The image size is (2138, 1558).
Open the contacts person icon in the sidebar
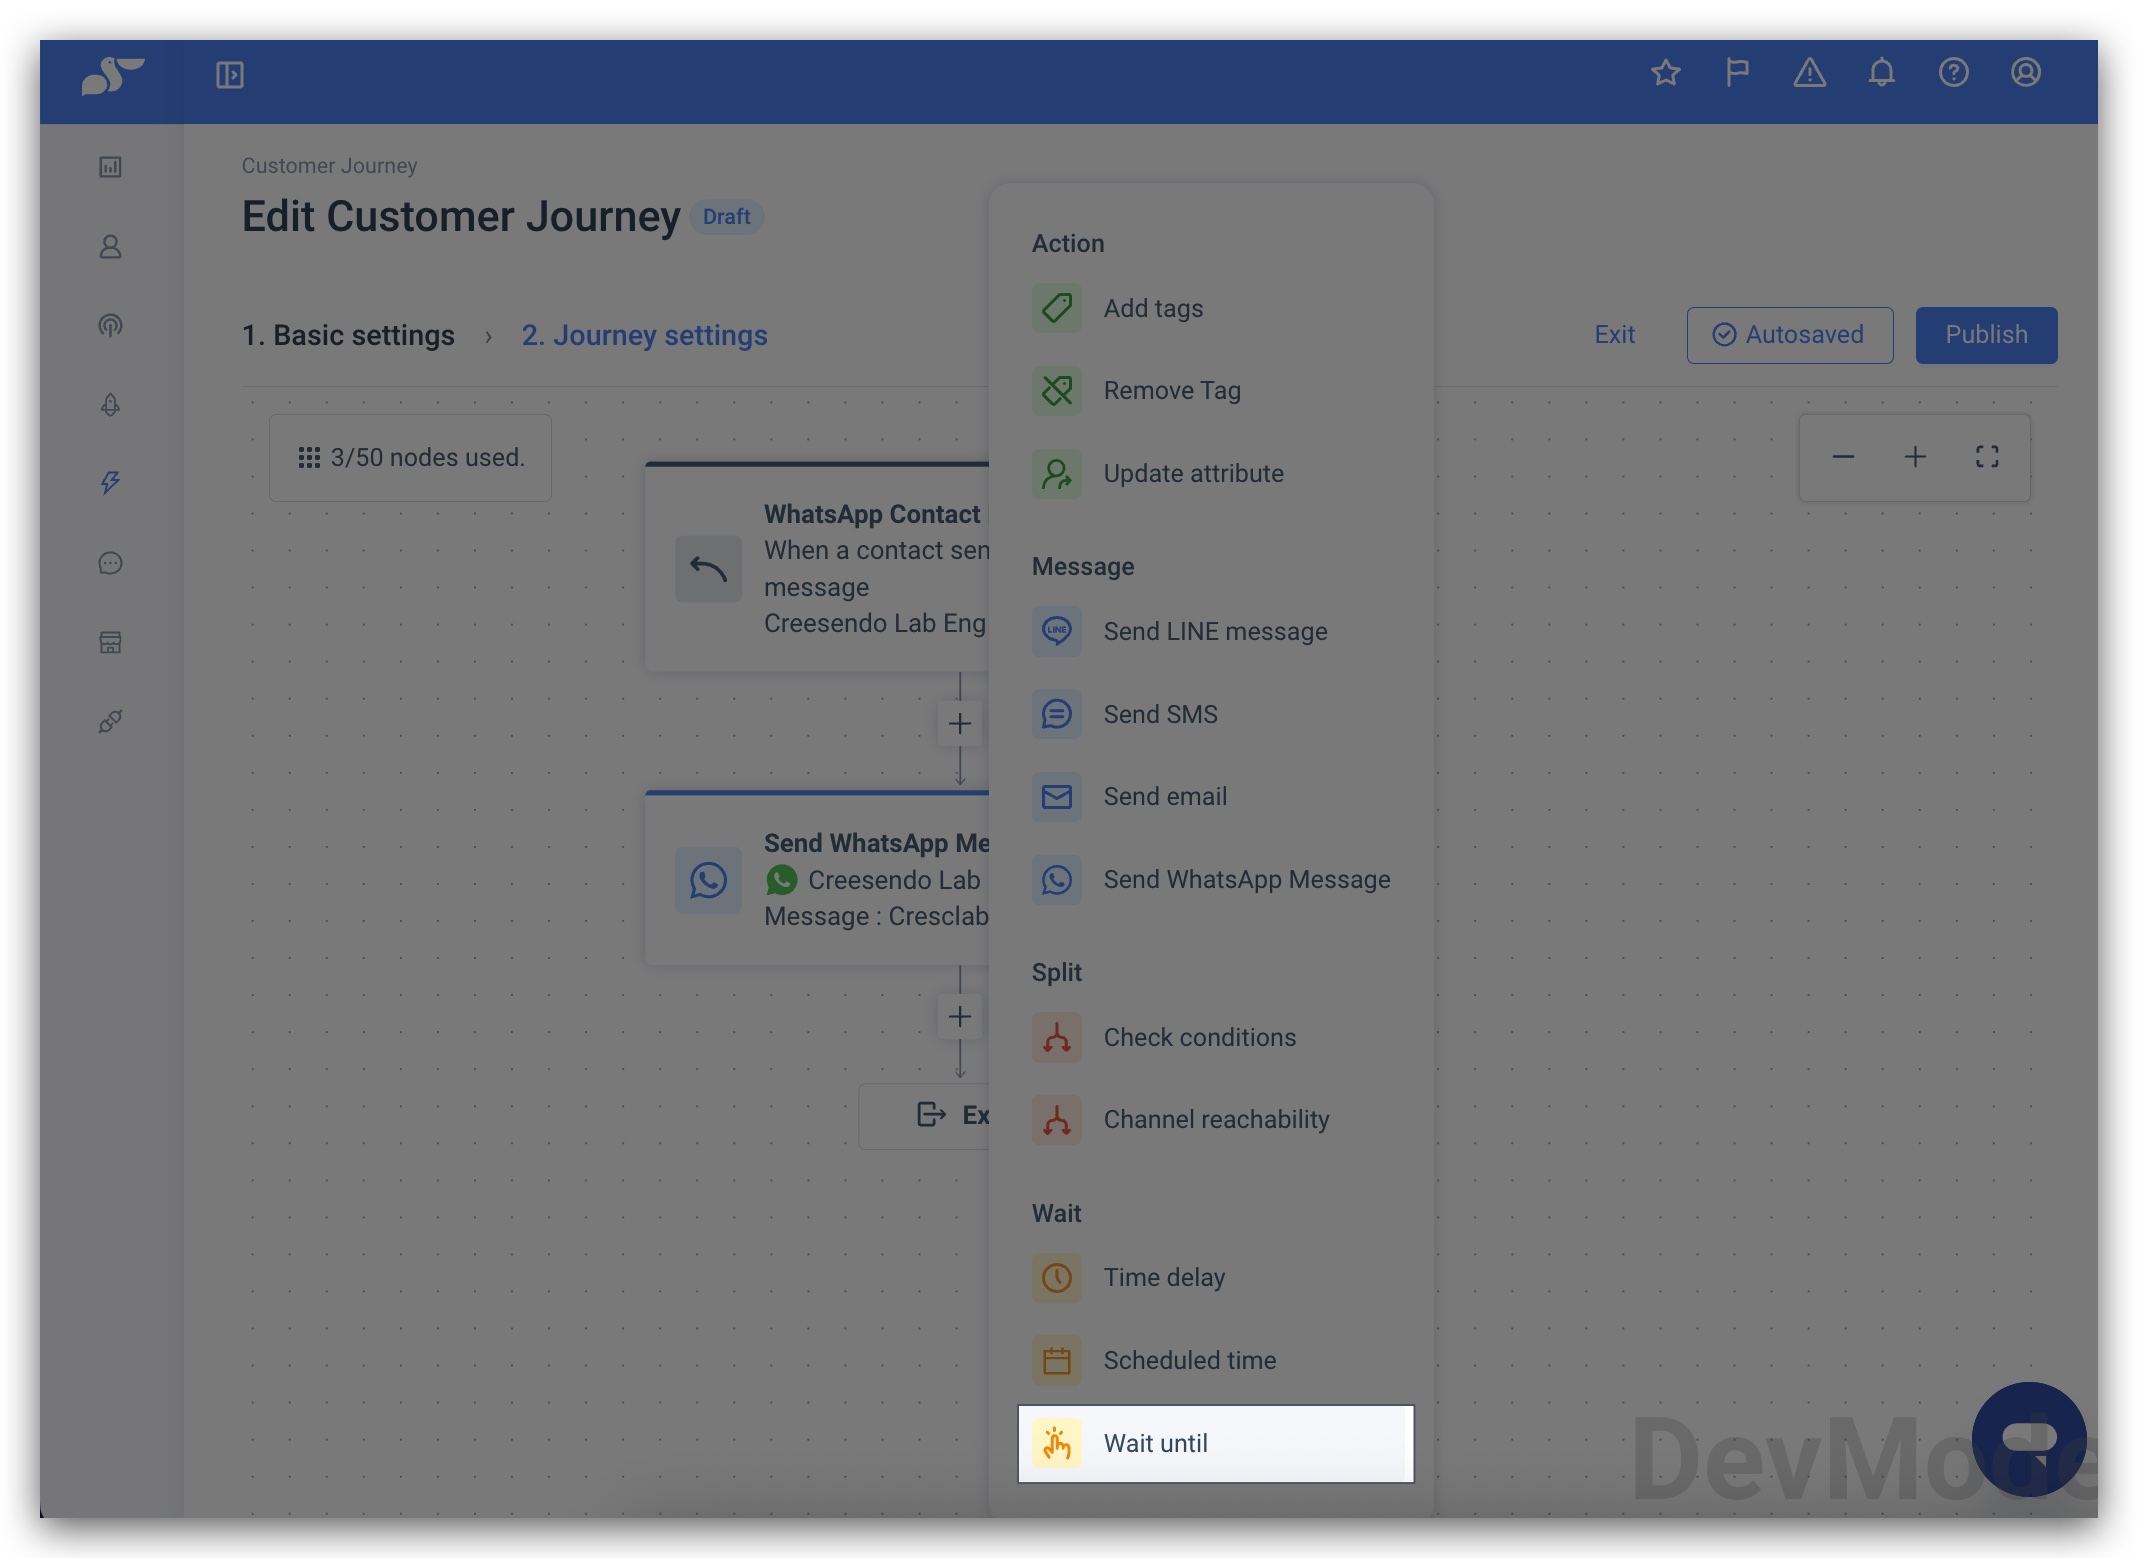point(111,247)
